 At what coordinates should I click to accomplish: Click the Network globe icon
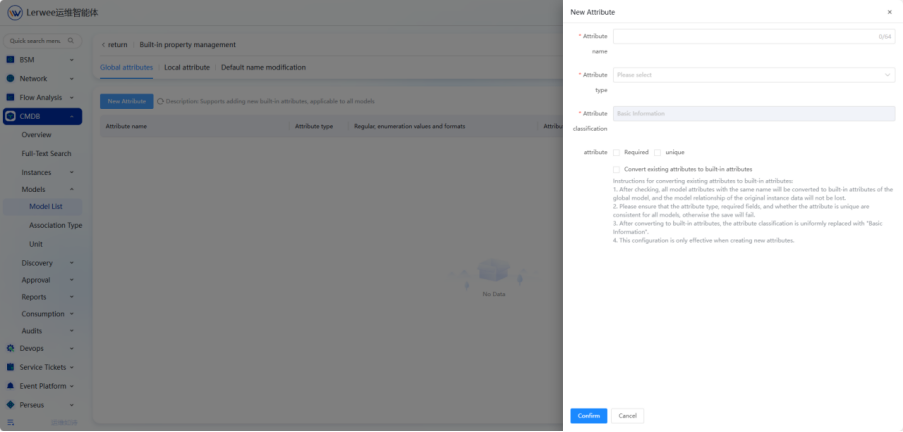[11, 78]
